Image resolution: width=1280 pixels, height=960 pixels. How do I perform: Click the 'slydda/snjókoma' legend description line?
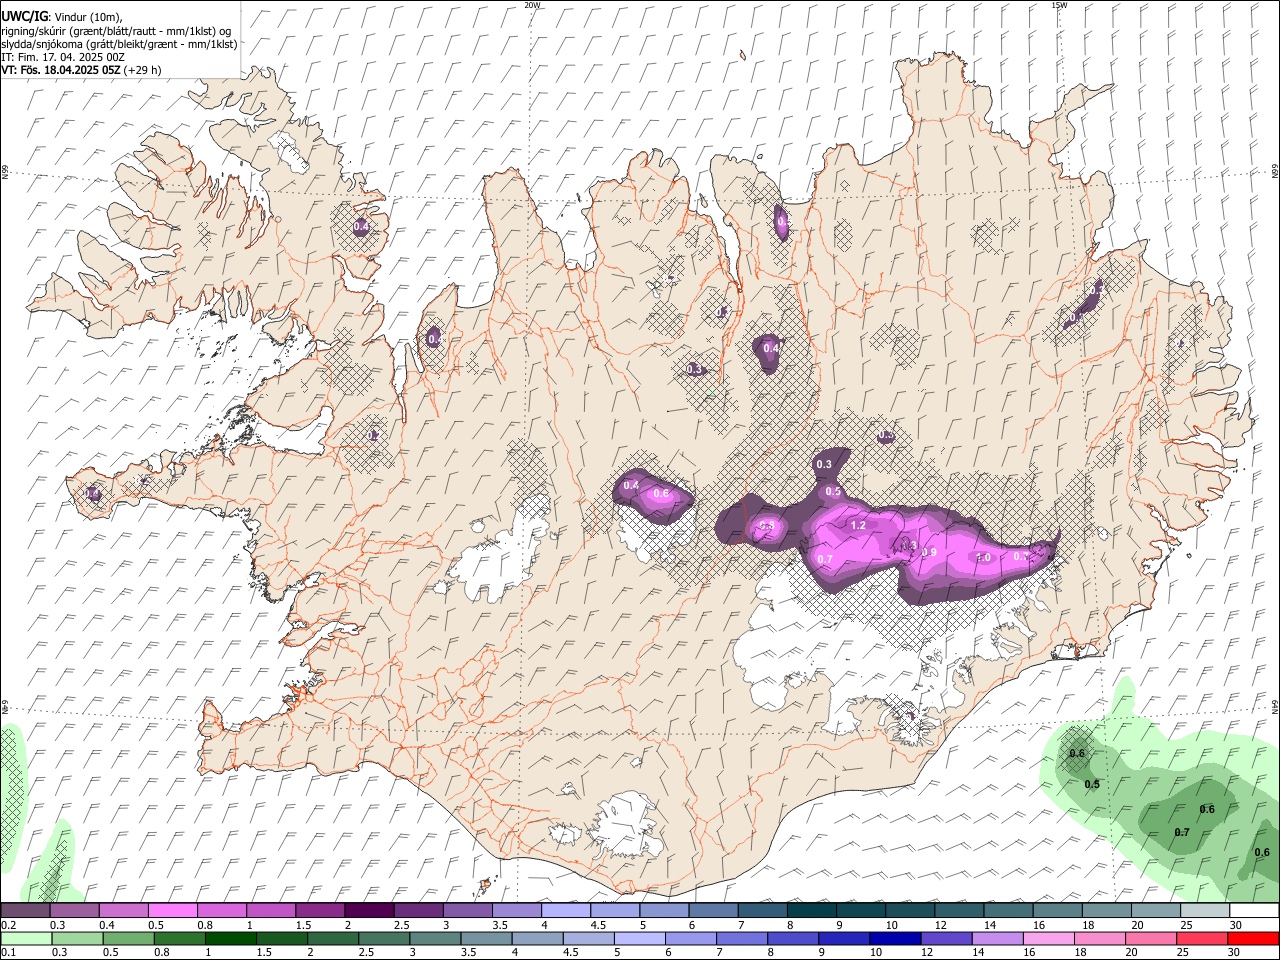pyautogui.click(x=119, y=44)
